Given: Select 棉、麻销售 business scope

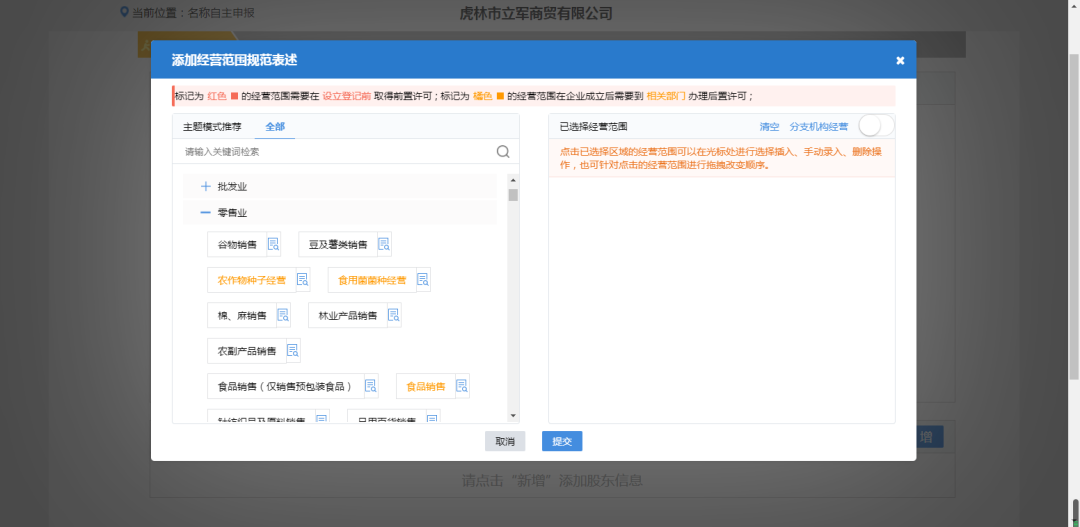Looking at the screenshot, I should [x=242, y=315].
